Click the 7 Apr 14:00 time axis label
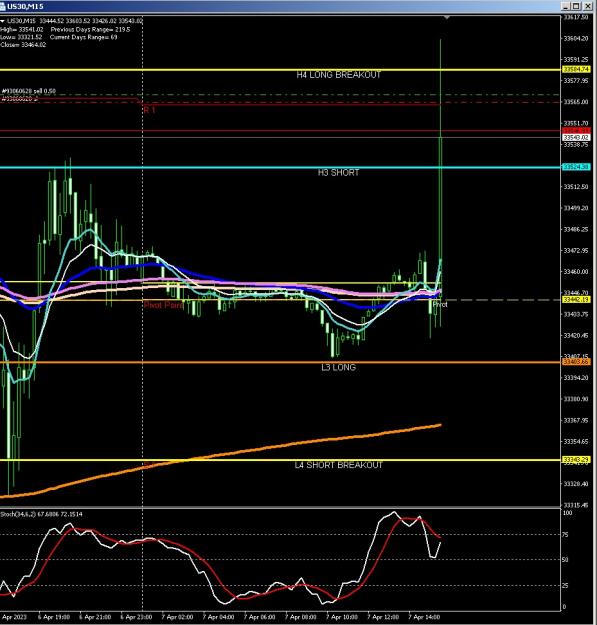Viewport: 597px width, 625px height. point(424,617)
